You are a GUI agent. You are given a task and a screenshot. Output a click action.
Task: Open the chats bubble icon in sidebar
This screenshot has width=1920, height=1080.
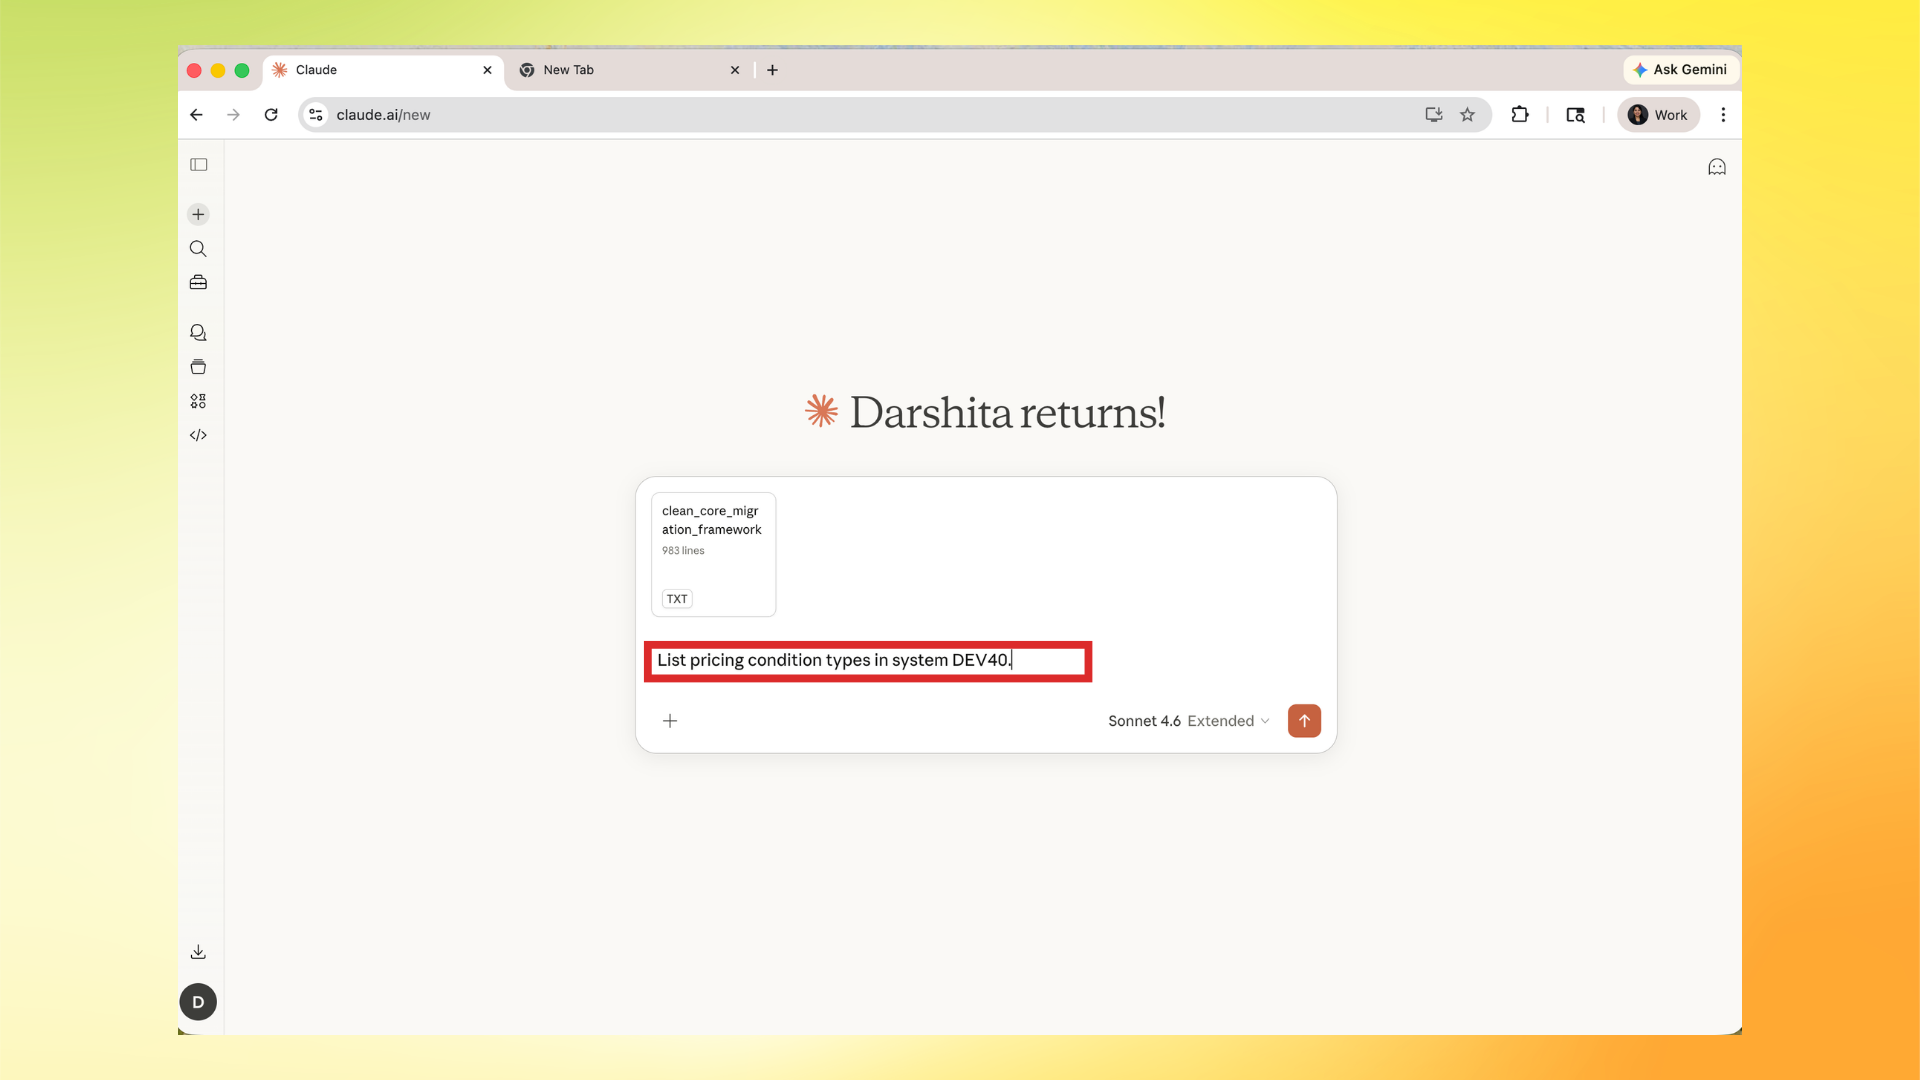pos(198,332)
